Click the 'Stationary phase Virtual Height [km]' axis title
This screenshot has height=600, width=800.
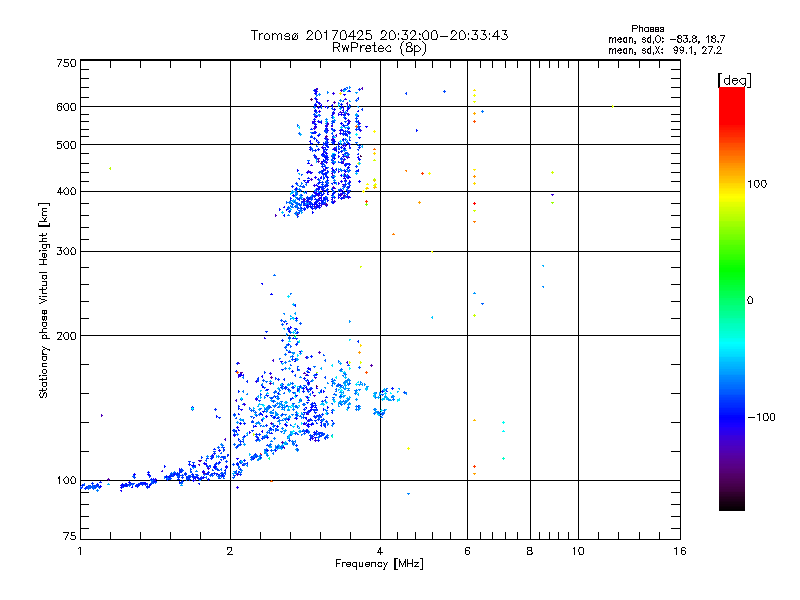(44, 301)
